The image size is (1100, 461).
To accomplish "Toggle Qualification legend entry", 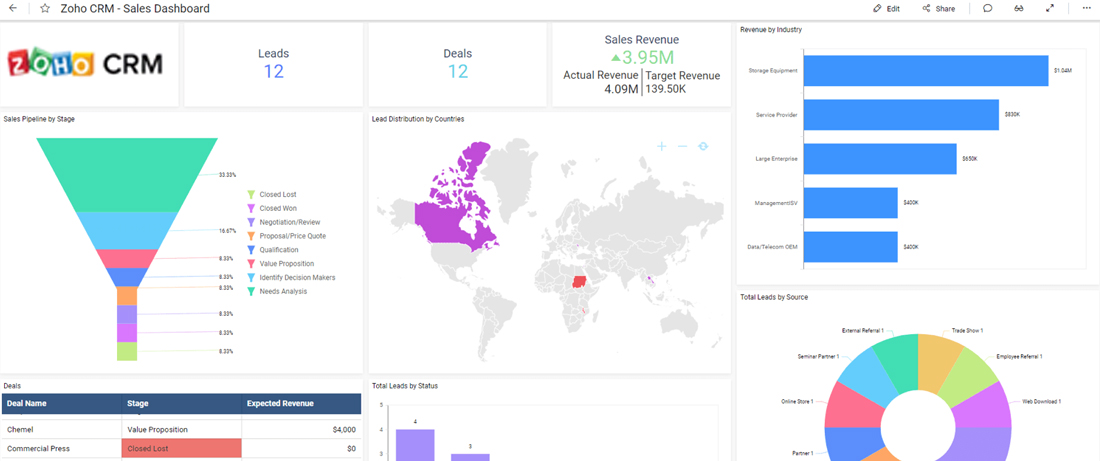I will [272, 250].
